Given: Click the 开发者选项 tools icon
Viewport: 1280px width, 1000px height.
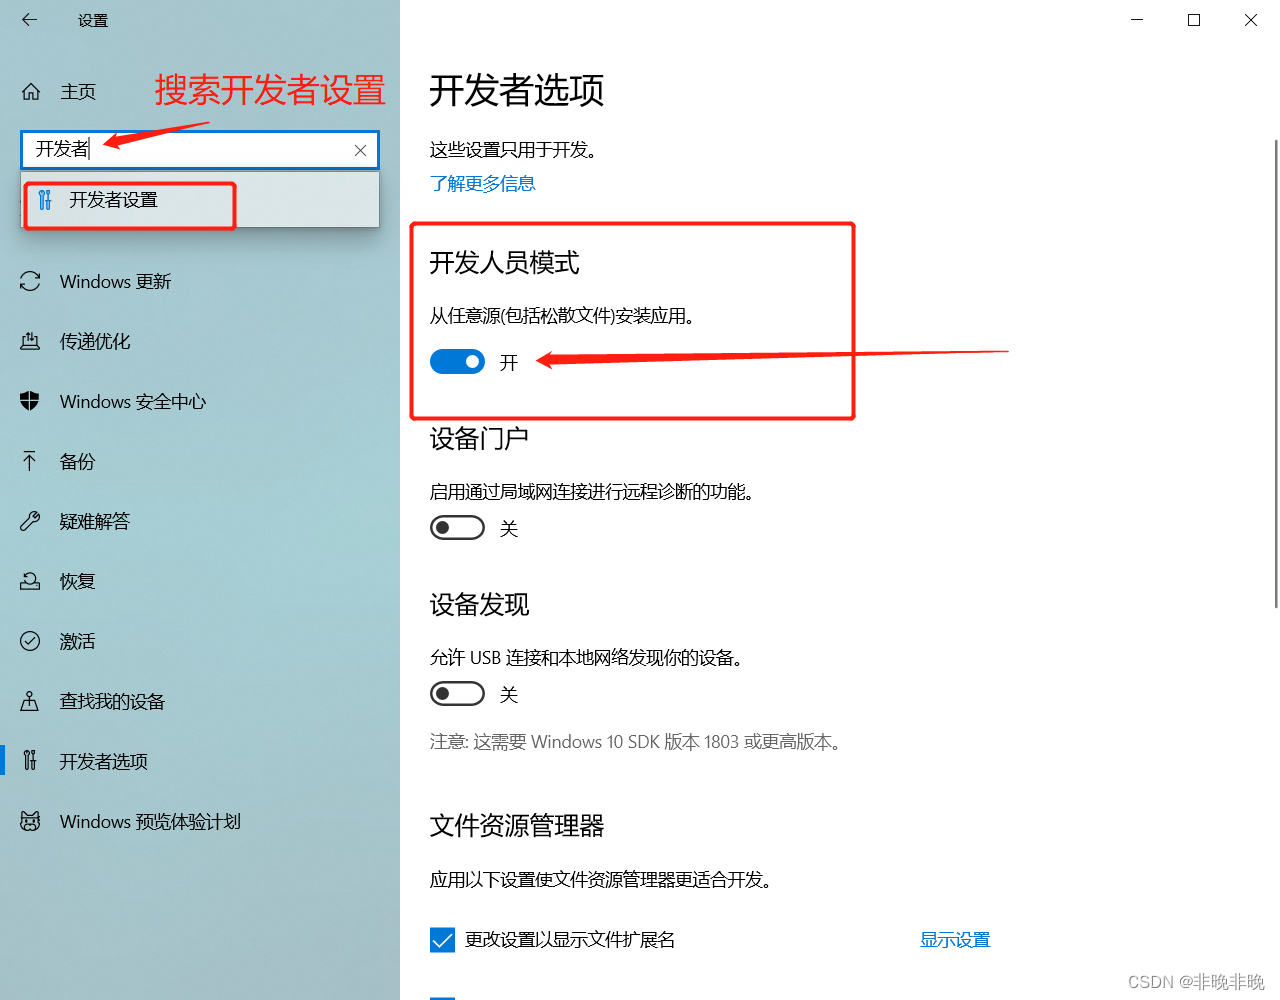Looking at the screenshot, I should pos(30,761).
